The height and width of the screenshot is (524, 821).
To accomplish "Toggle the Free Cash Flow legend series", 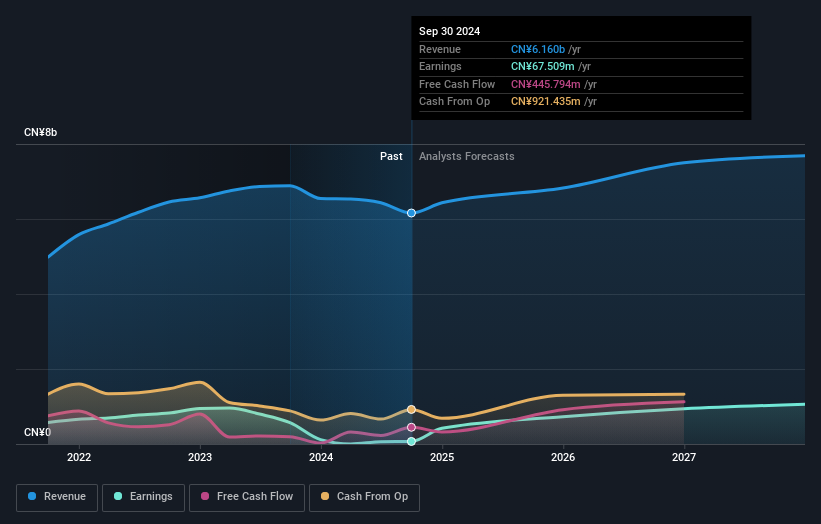I will click(247, 497).
